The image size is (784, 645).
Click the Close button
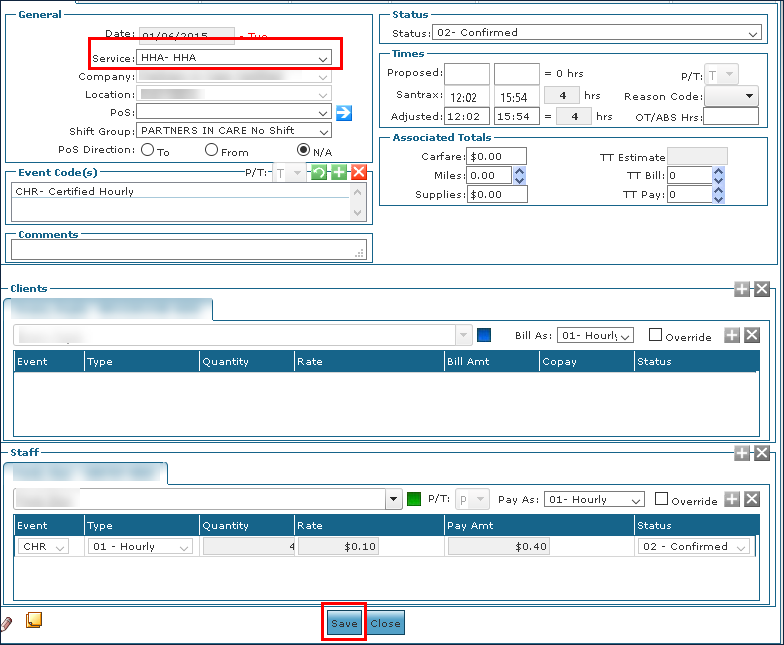pos(385,623)
